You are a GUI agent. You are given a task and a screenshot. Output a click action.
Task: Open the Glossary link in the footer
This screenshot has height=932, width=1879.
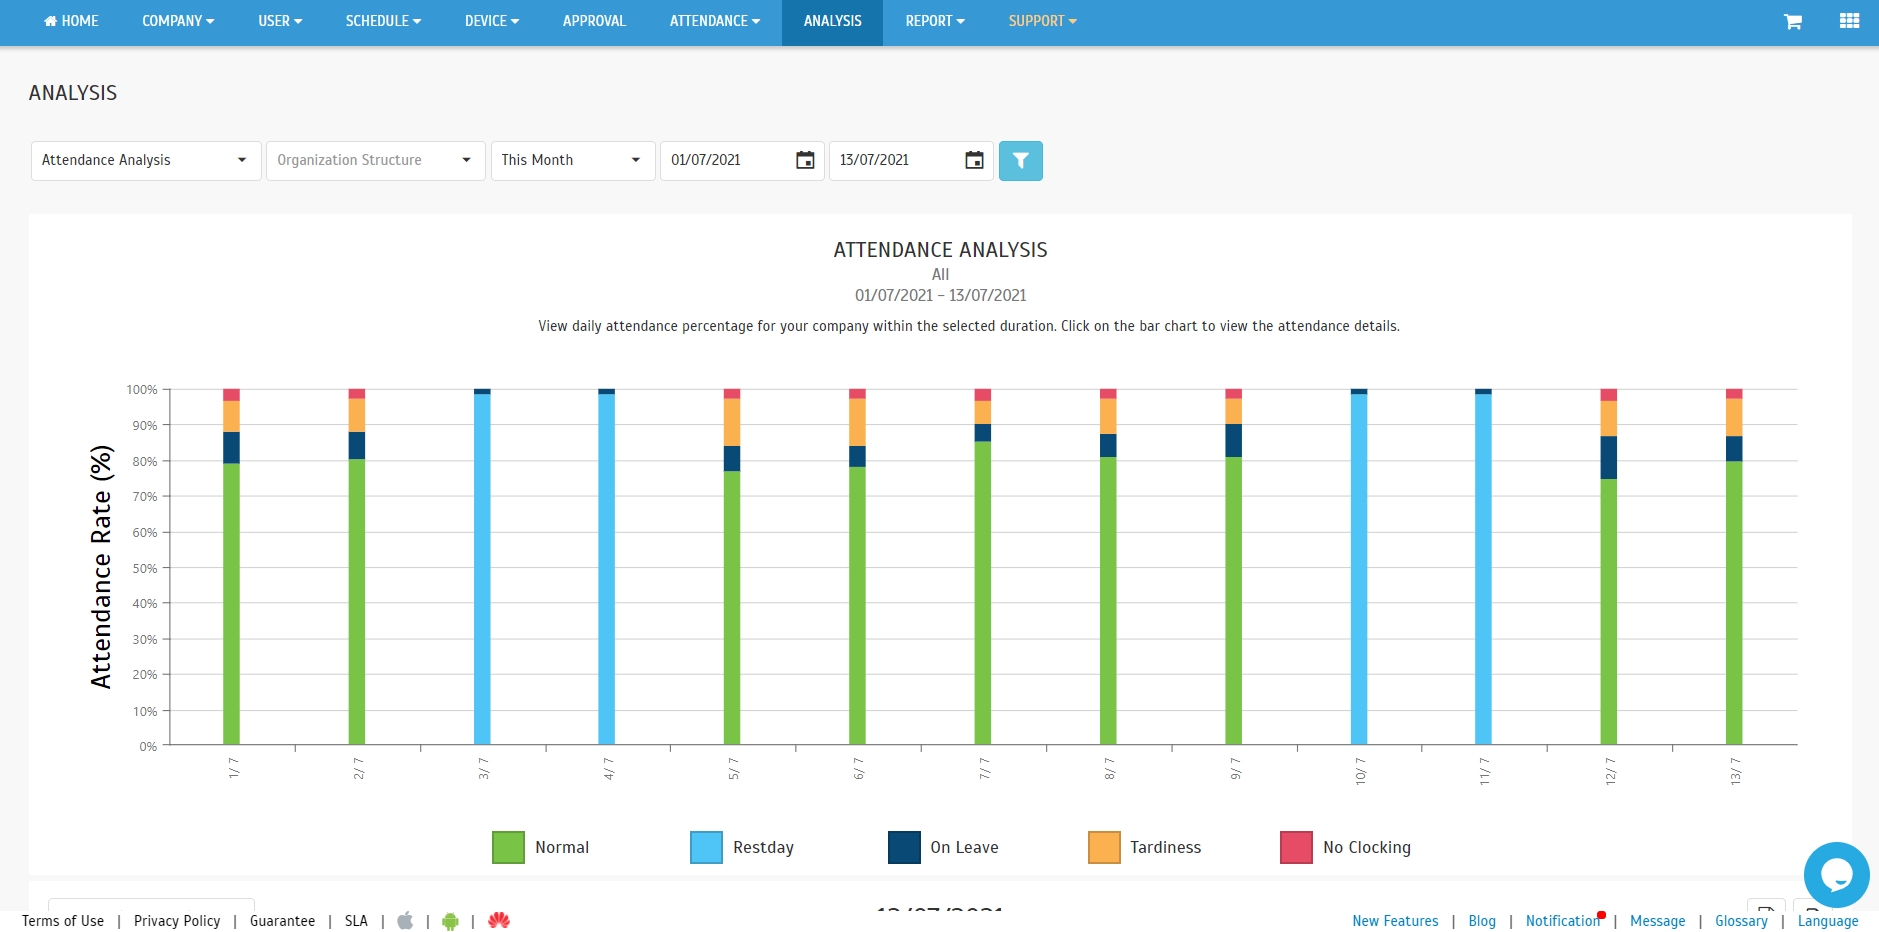pos(1739,921)
